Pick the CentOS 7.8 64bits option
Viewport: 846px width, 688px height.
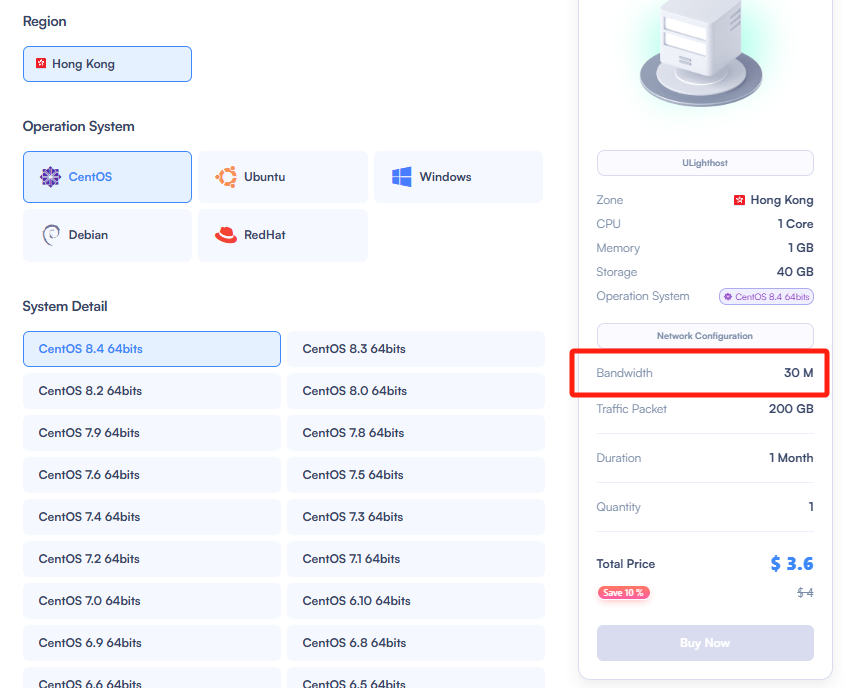click(x=415, y=433)
